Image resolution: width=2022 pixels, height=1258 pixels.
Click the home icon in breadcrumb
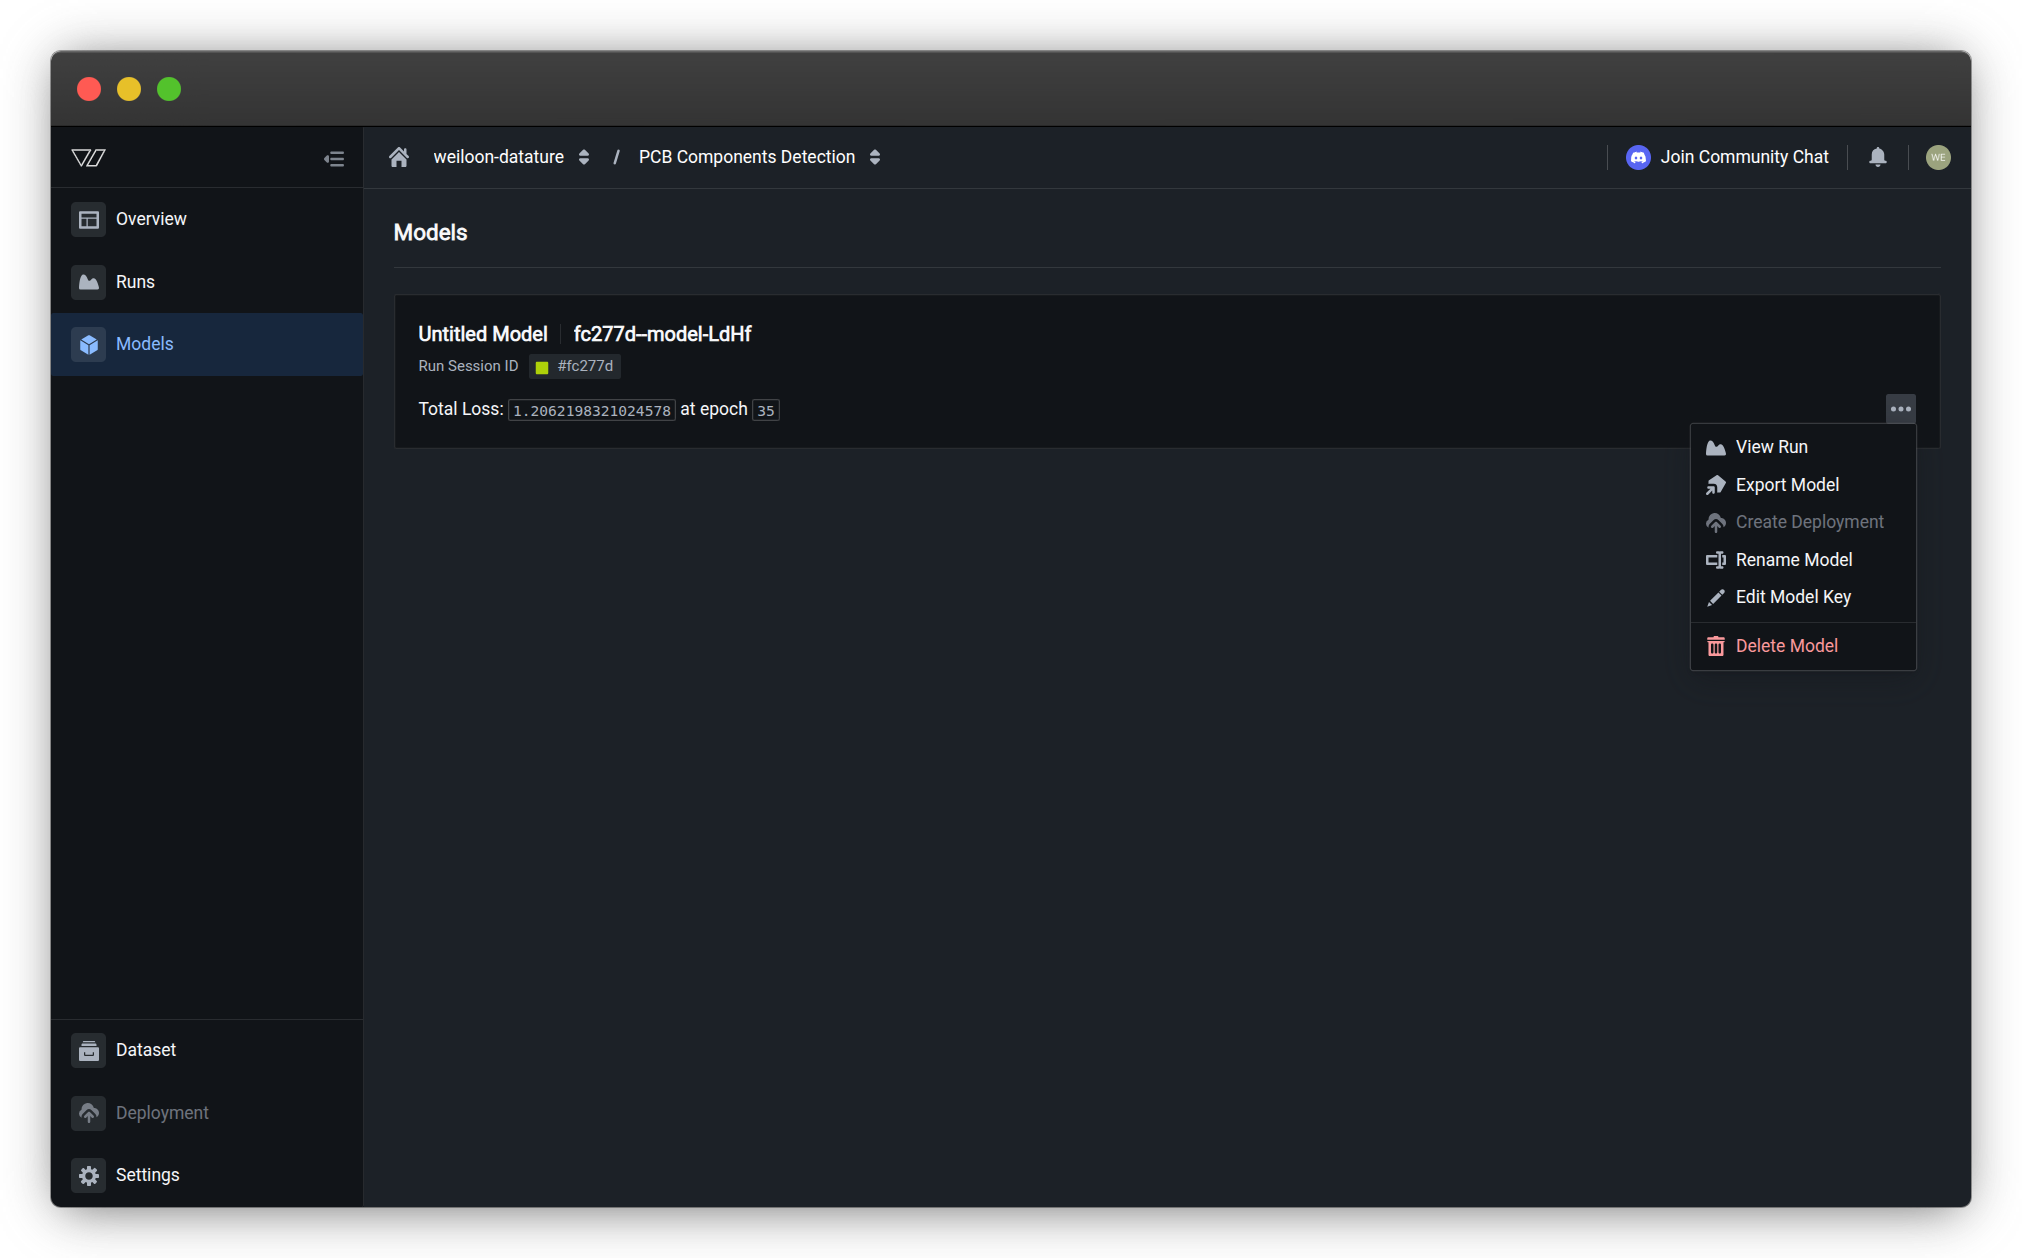pos(399,157)
